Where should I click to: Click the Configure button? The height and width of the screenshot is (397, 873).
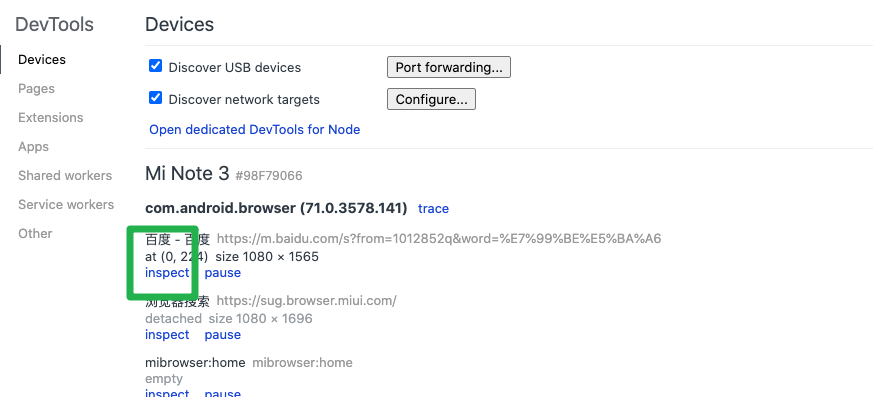(x=431, y=99)
